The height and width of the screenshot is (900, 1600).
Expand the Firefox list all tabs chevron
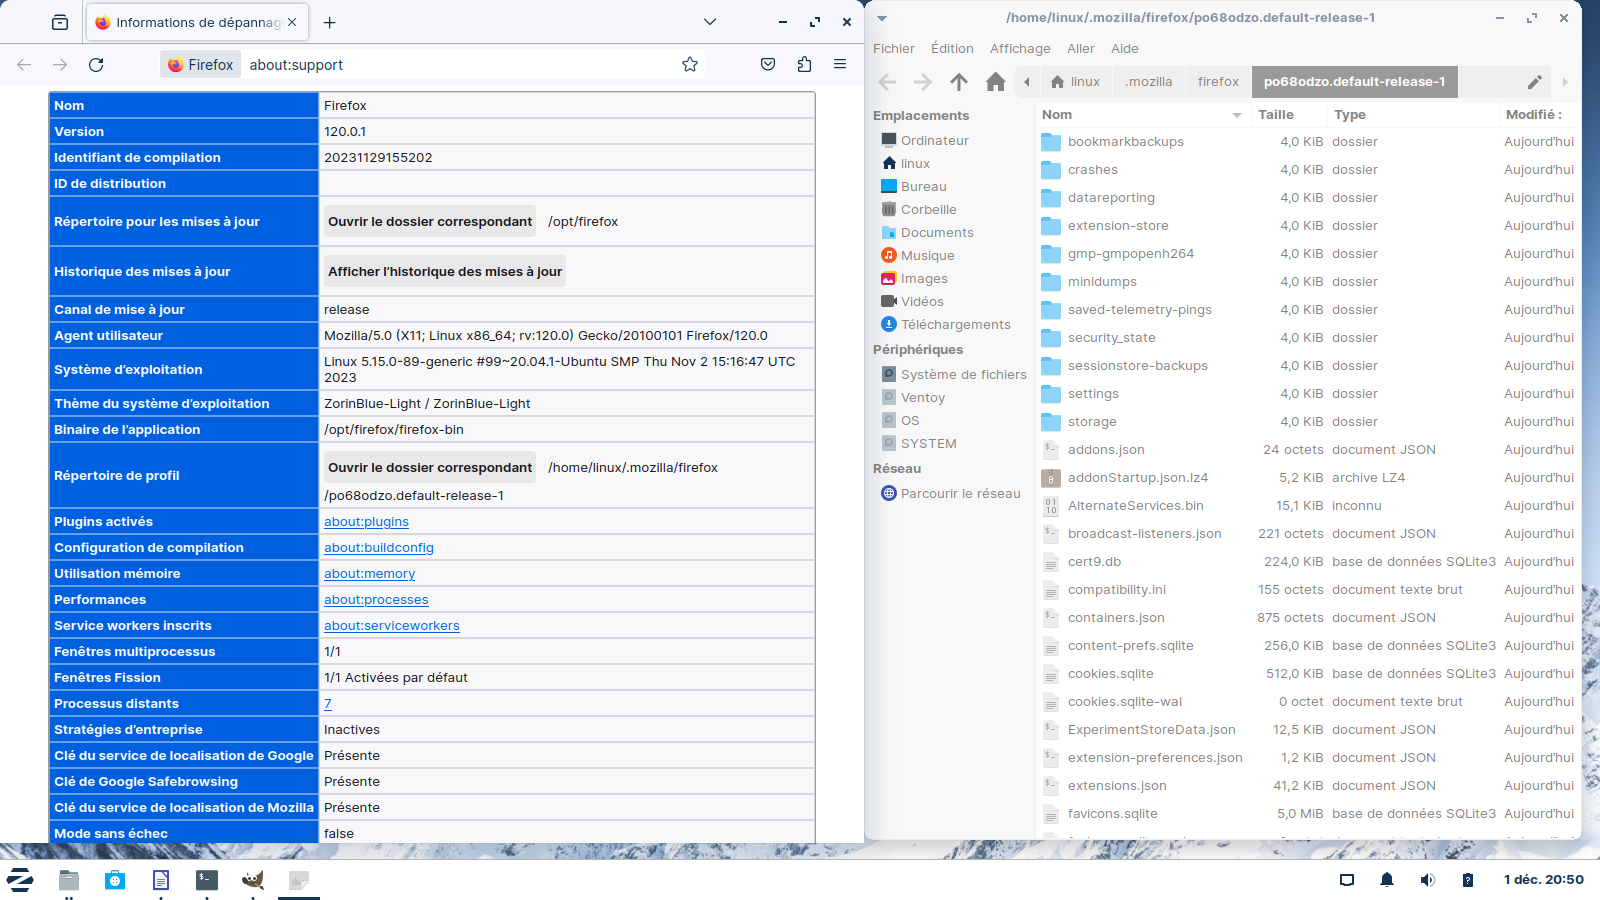710,22
